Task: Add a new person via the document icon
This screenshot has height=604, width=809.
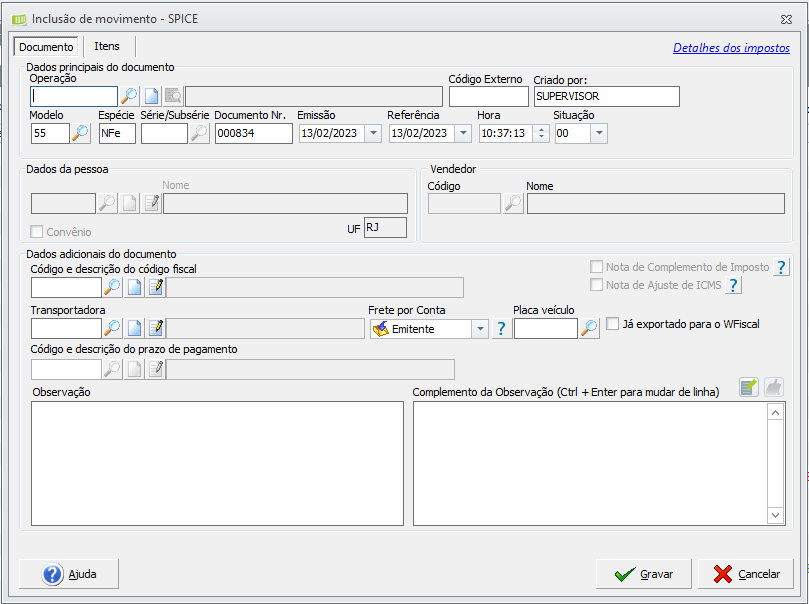Action: 130,203
